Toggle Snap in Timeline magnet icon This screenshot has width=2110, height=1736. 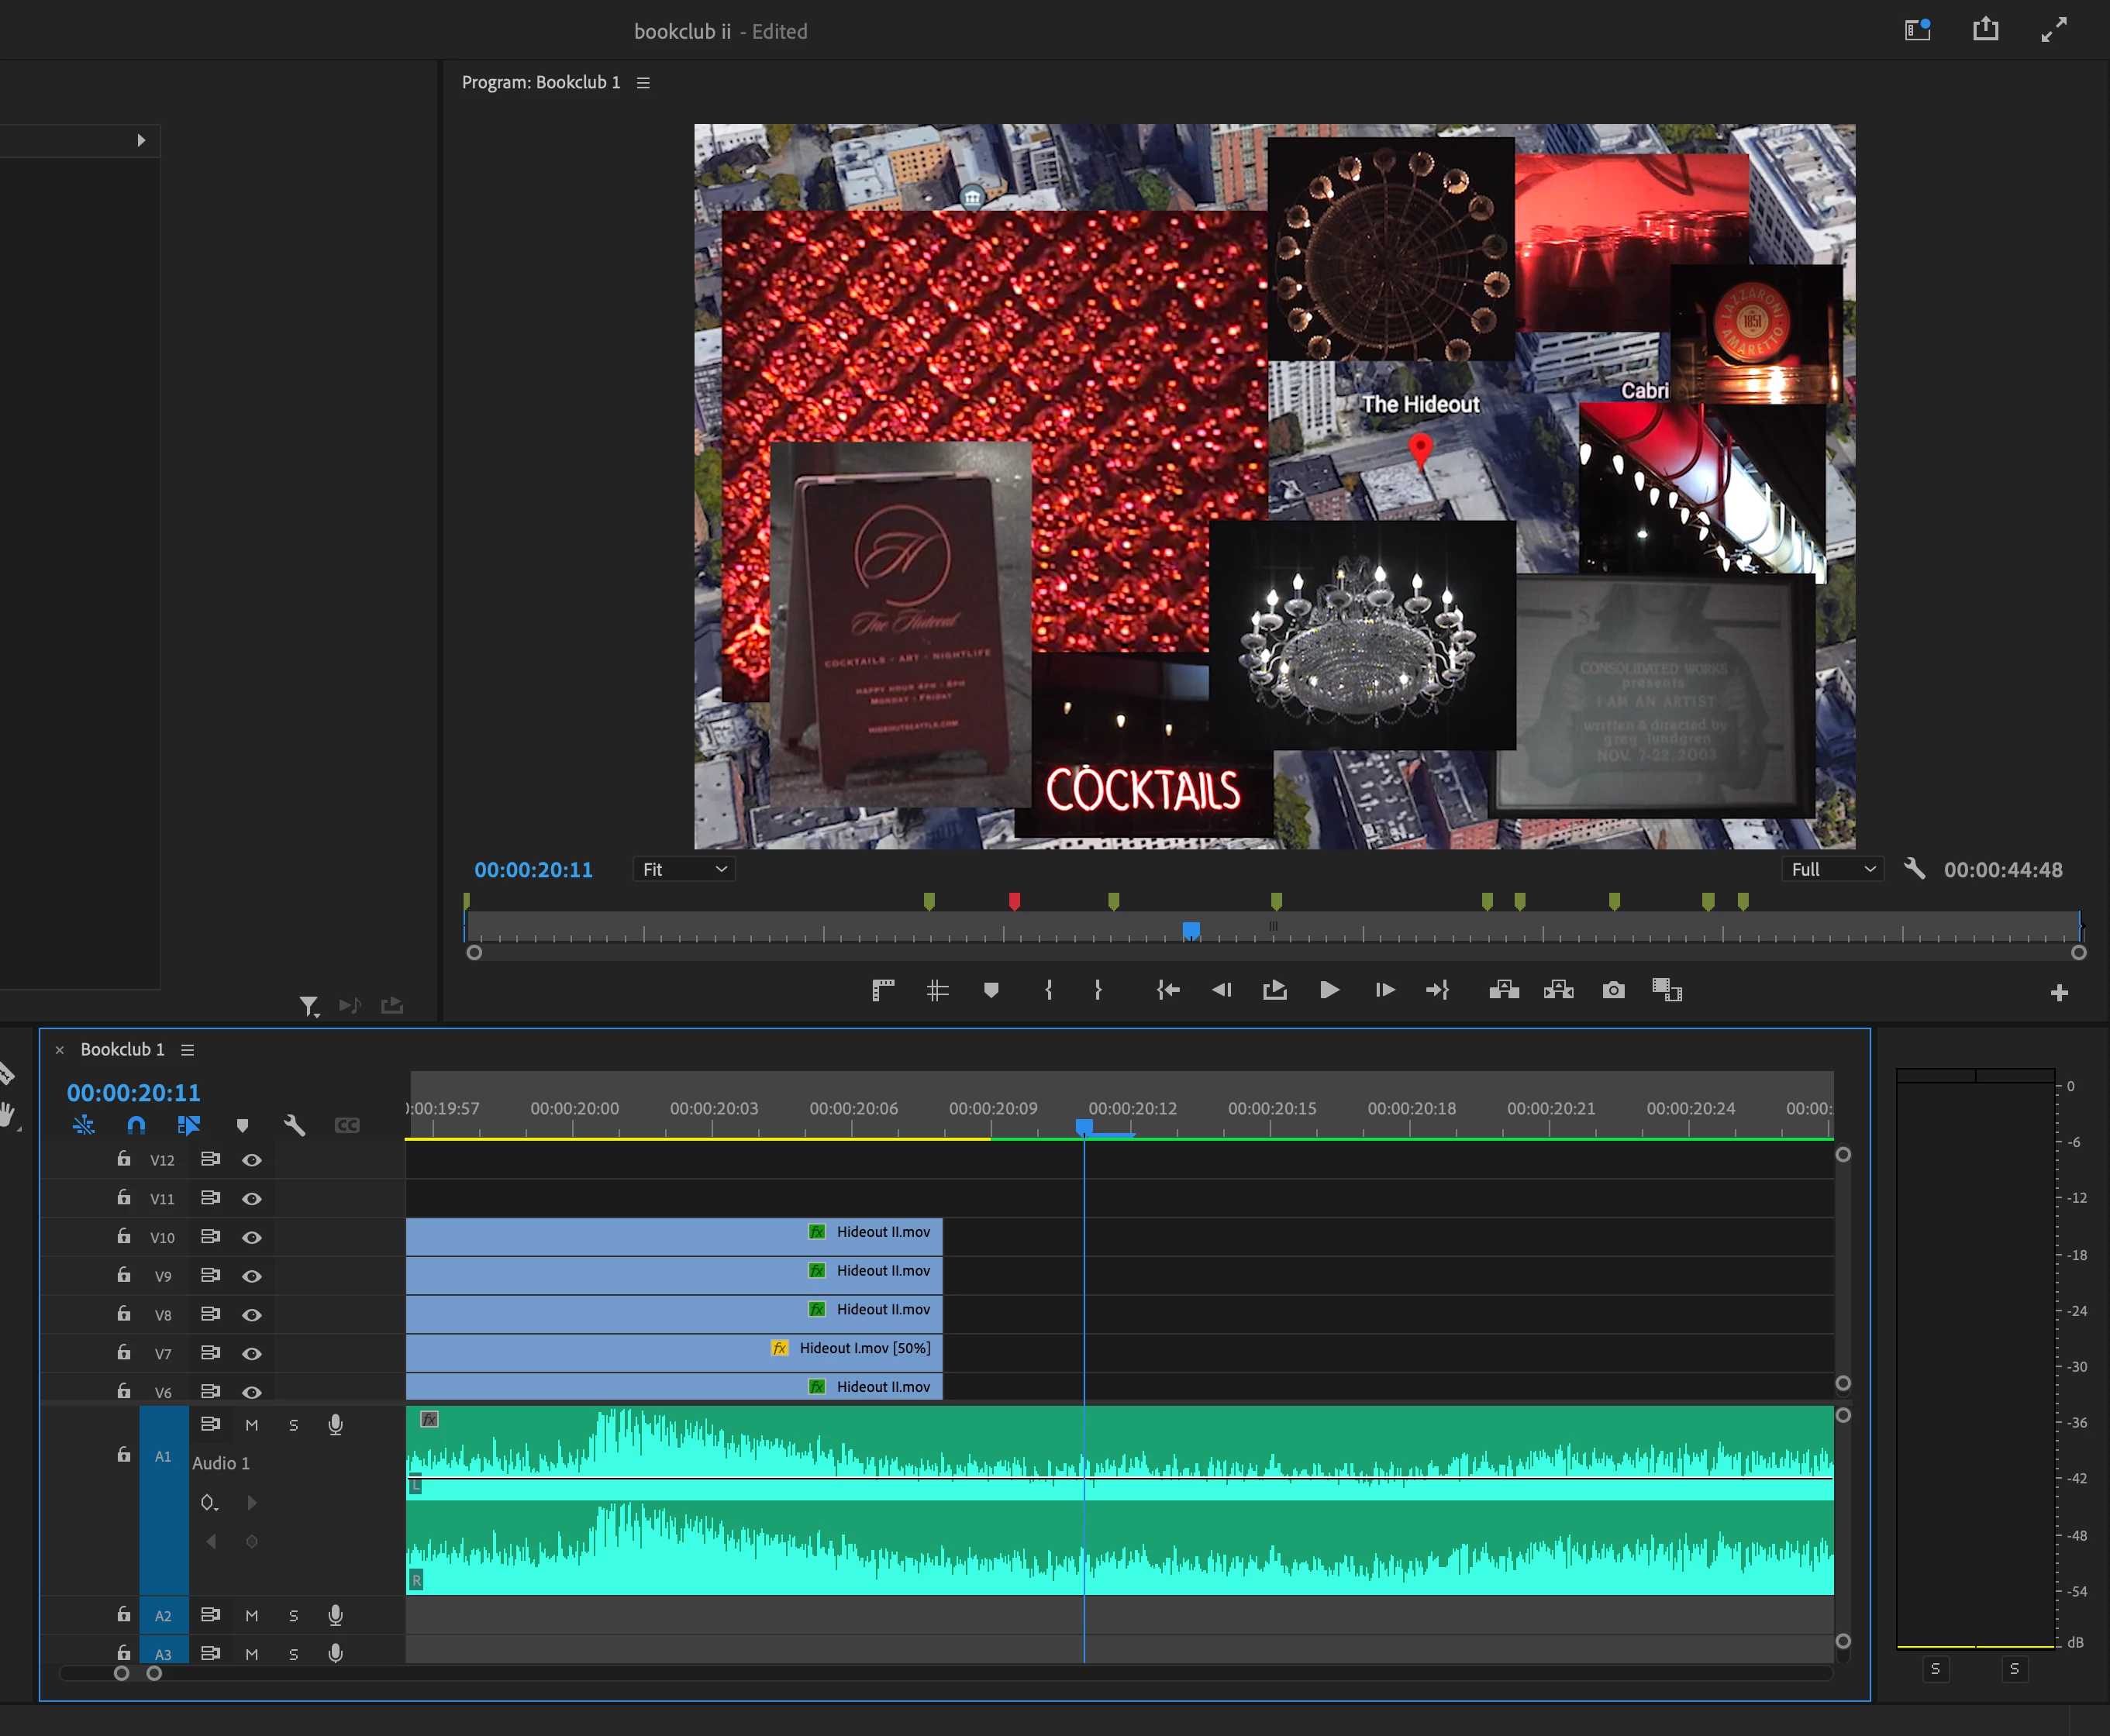[137, 1125]
